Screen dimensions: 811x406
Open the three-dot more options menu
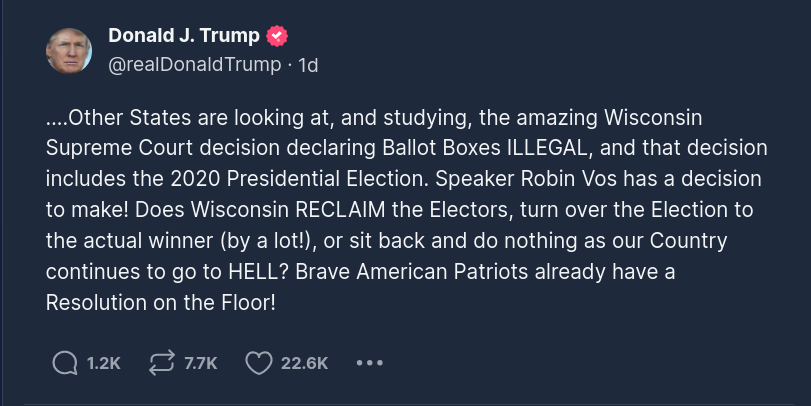(x=370, y=363)
